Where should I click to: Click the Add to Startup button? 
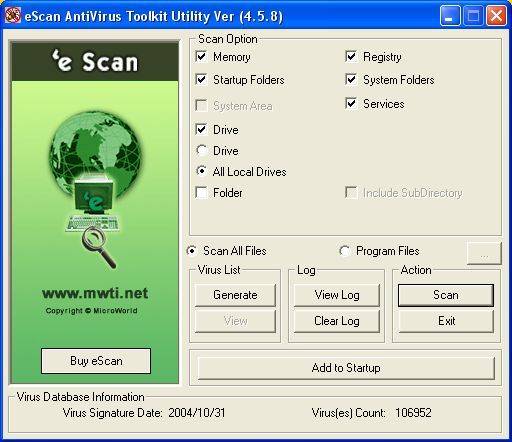(x=346, y=368)
